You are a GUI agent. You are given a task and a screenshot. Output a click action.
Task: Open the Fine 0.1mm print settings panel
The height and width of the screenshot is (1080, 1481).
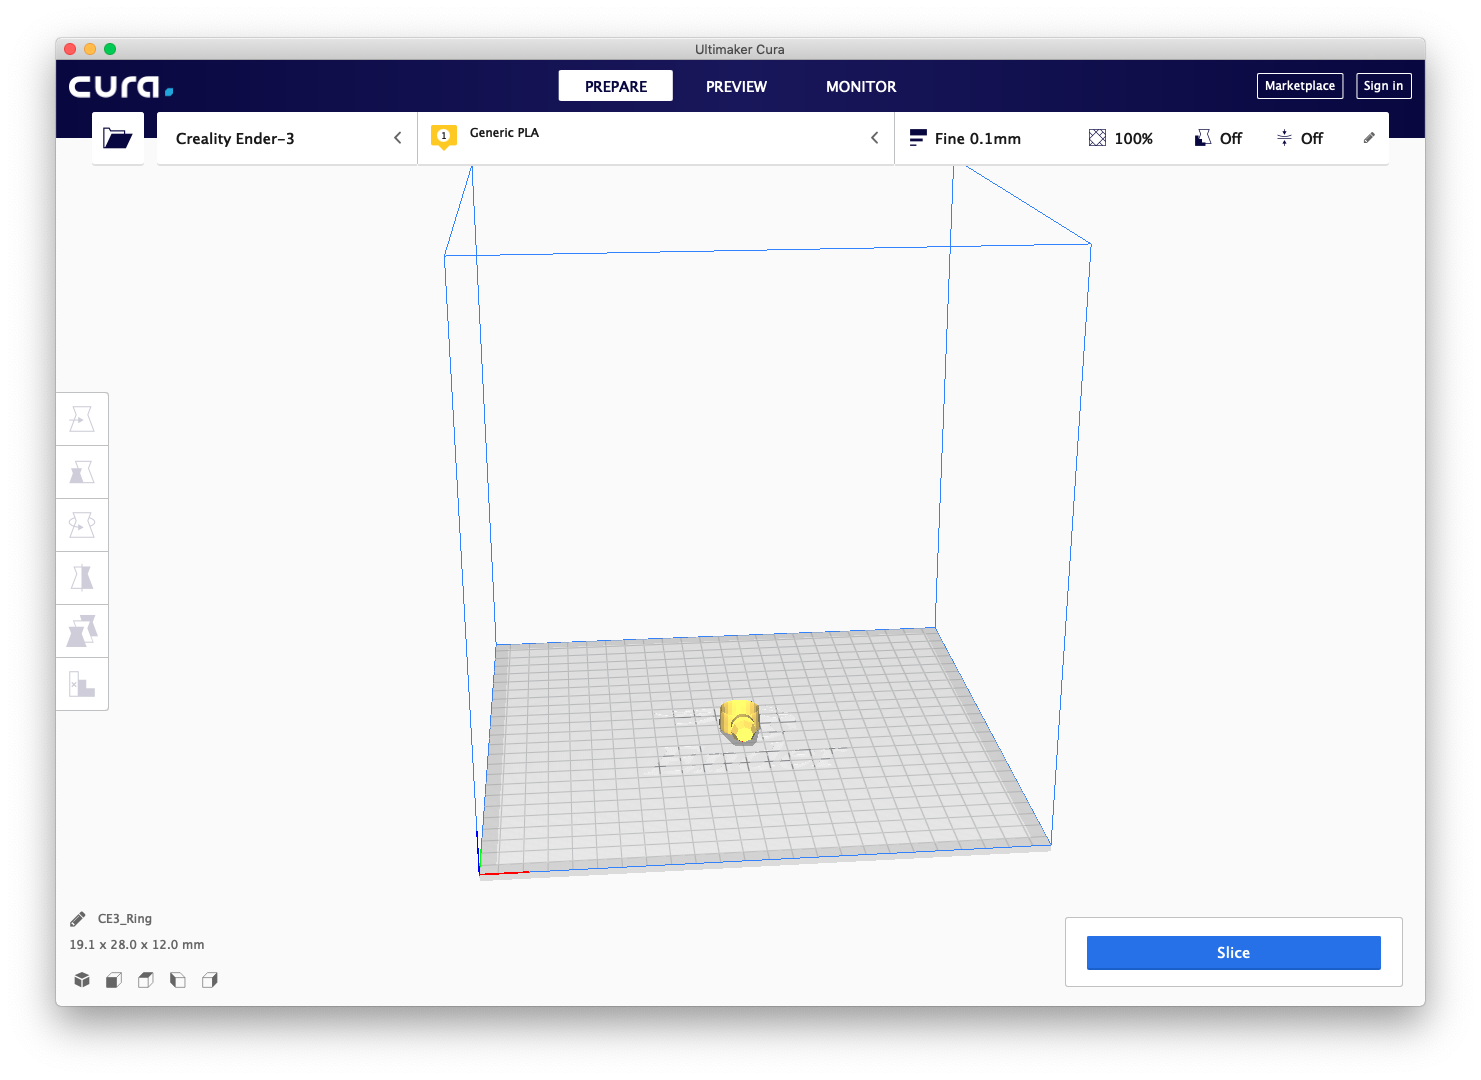1141,138
